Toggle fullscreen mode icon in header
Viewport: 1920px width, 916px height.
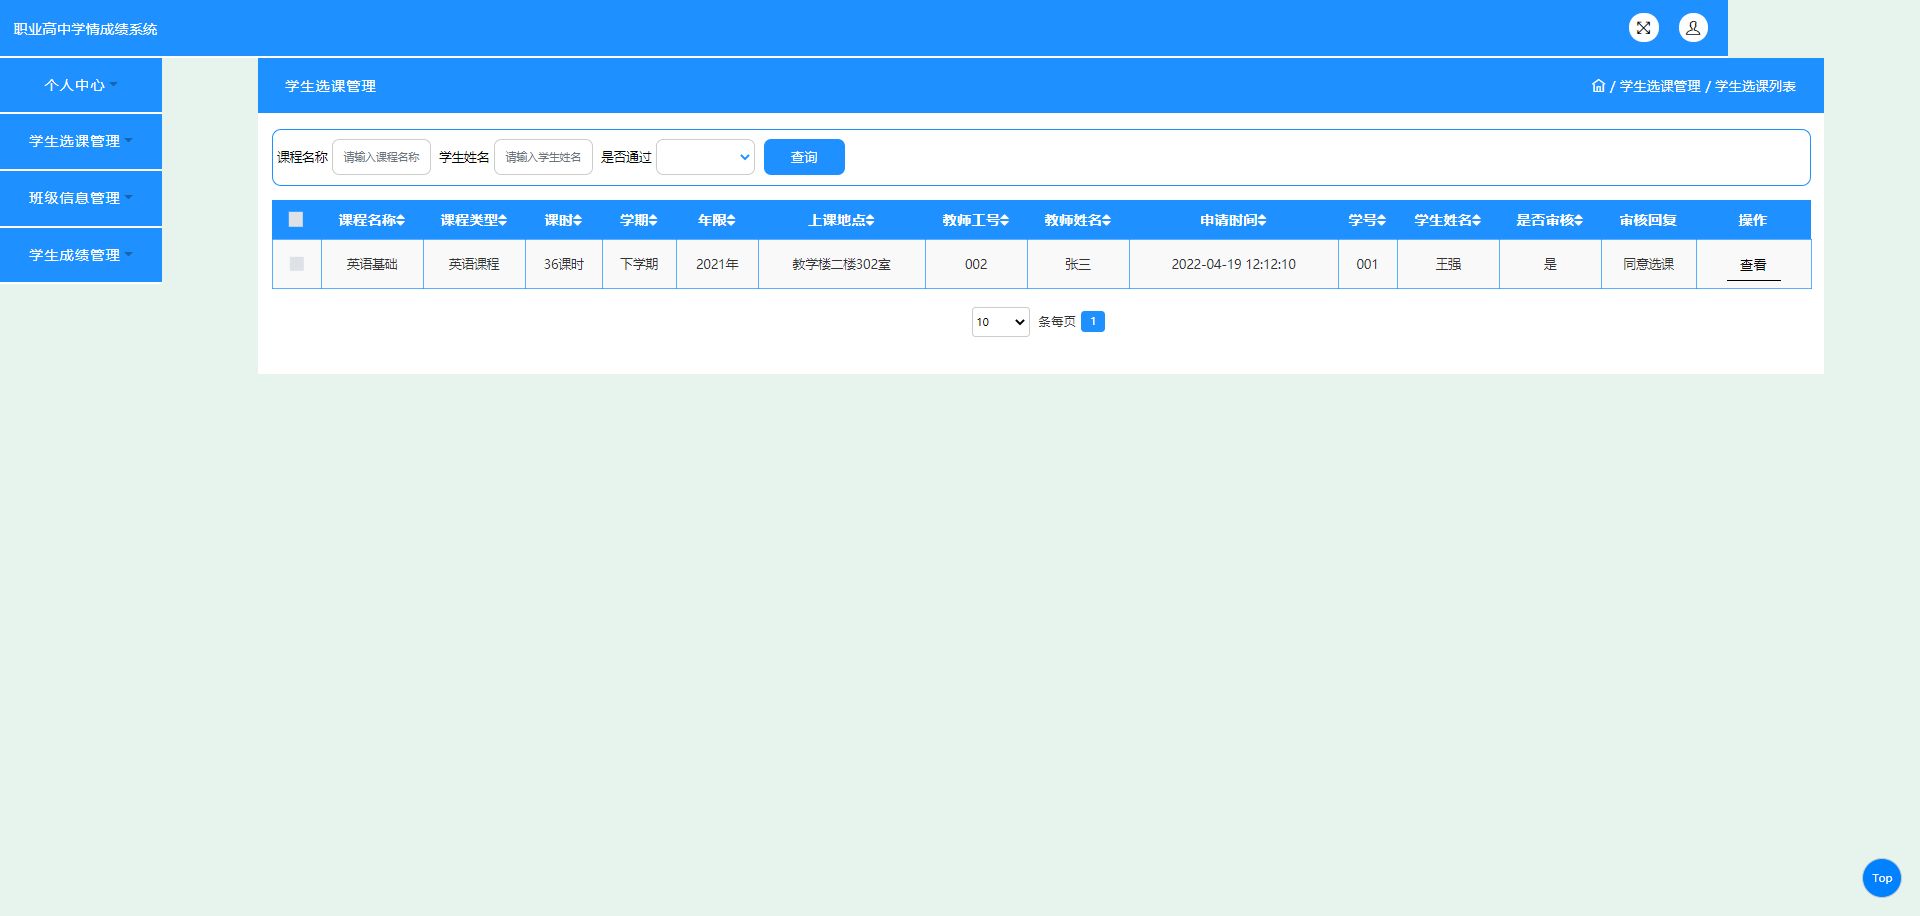1643,28
